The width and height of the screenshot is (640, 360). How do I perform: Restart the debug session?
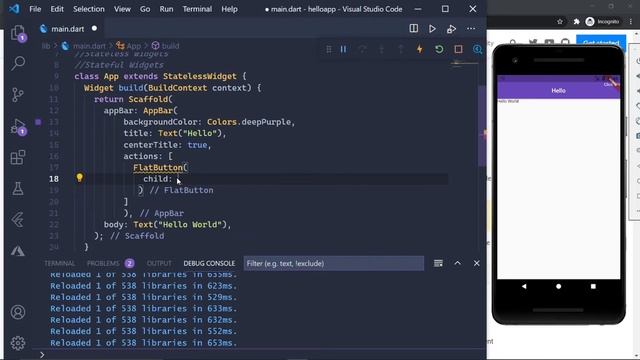[439, 49]
